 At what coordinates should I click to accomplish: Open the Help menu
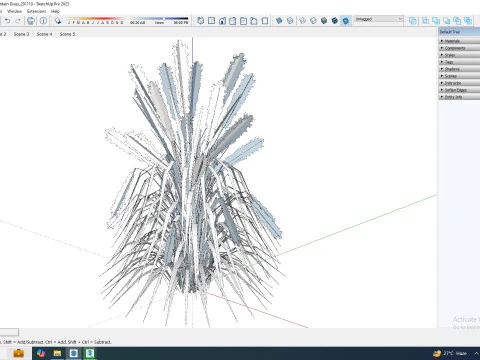[55, 11]
